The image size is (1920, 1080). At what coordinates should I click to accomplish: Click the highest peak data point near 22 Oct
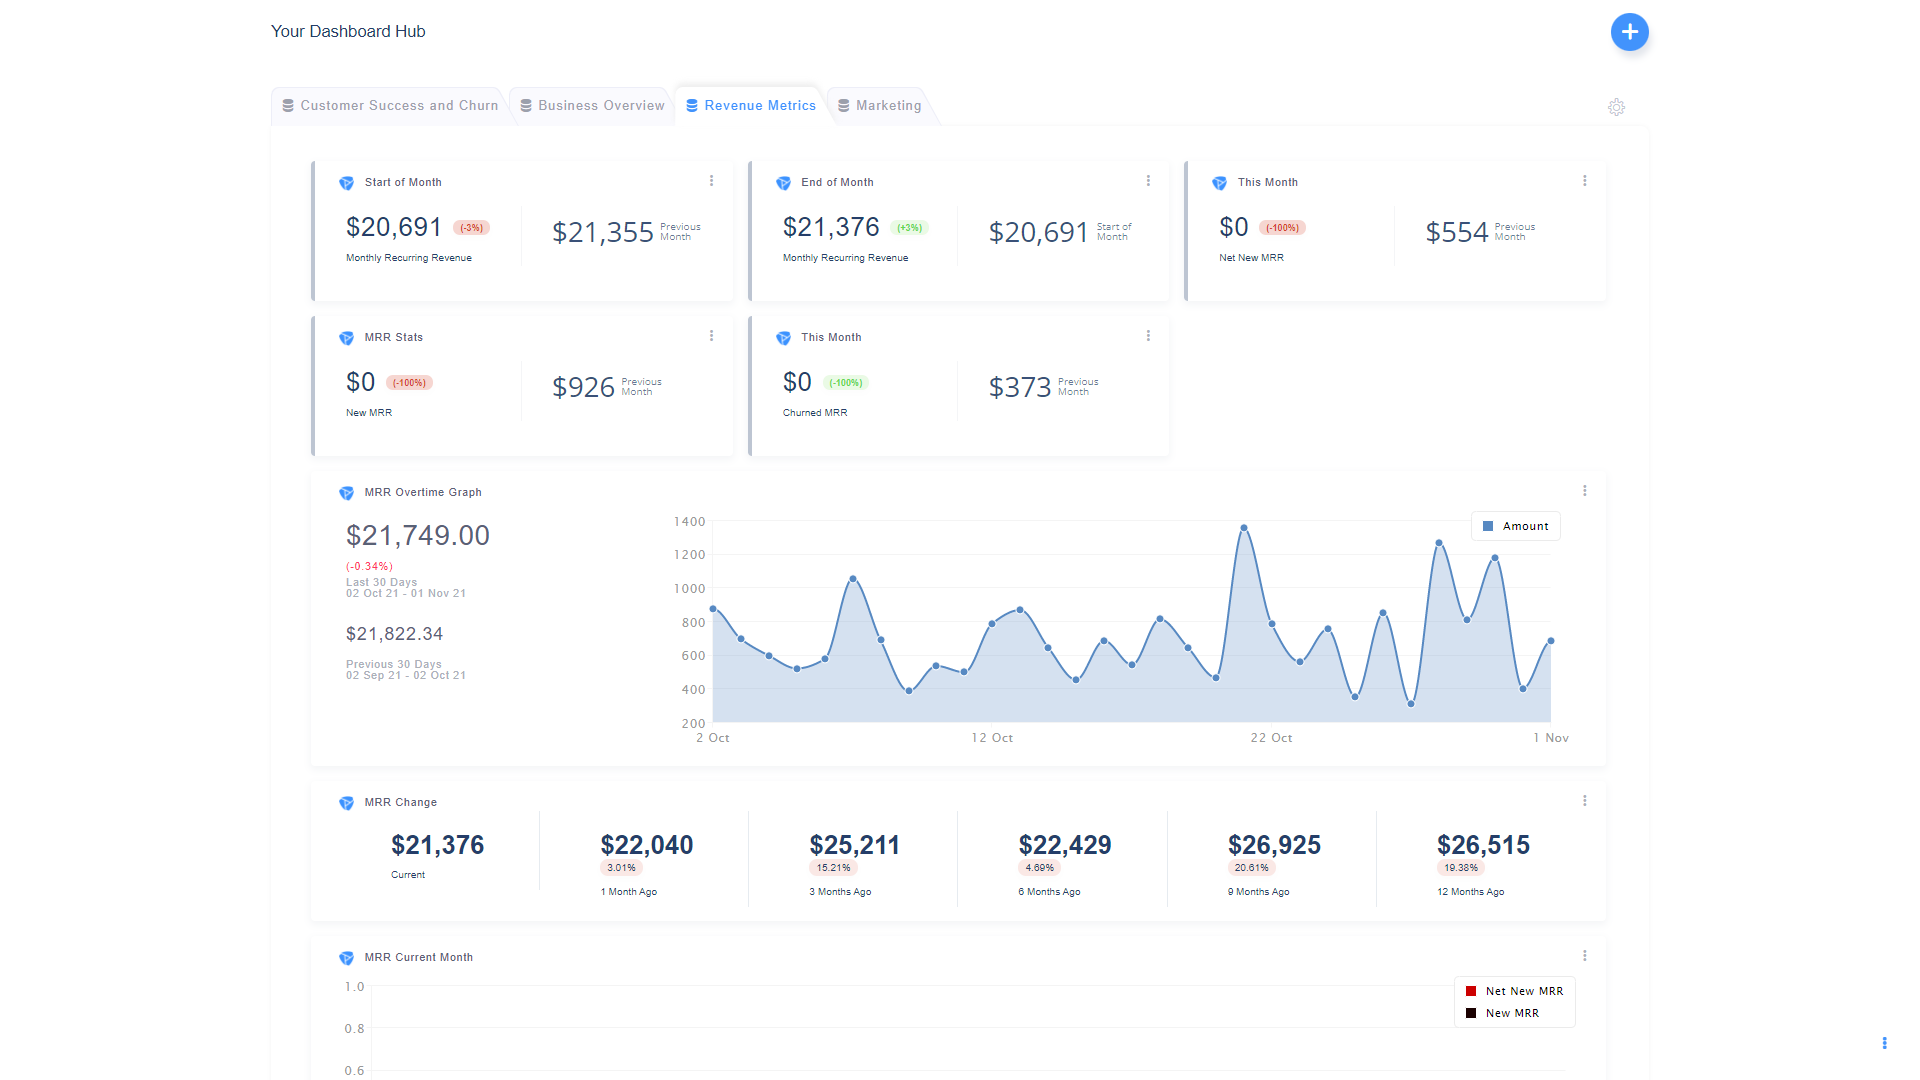(1244, 528)
